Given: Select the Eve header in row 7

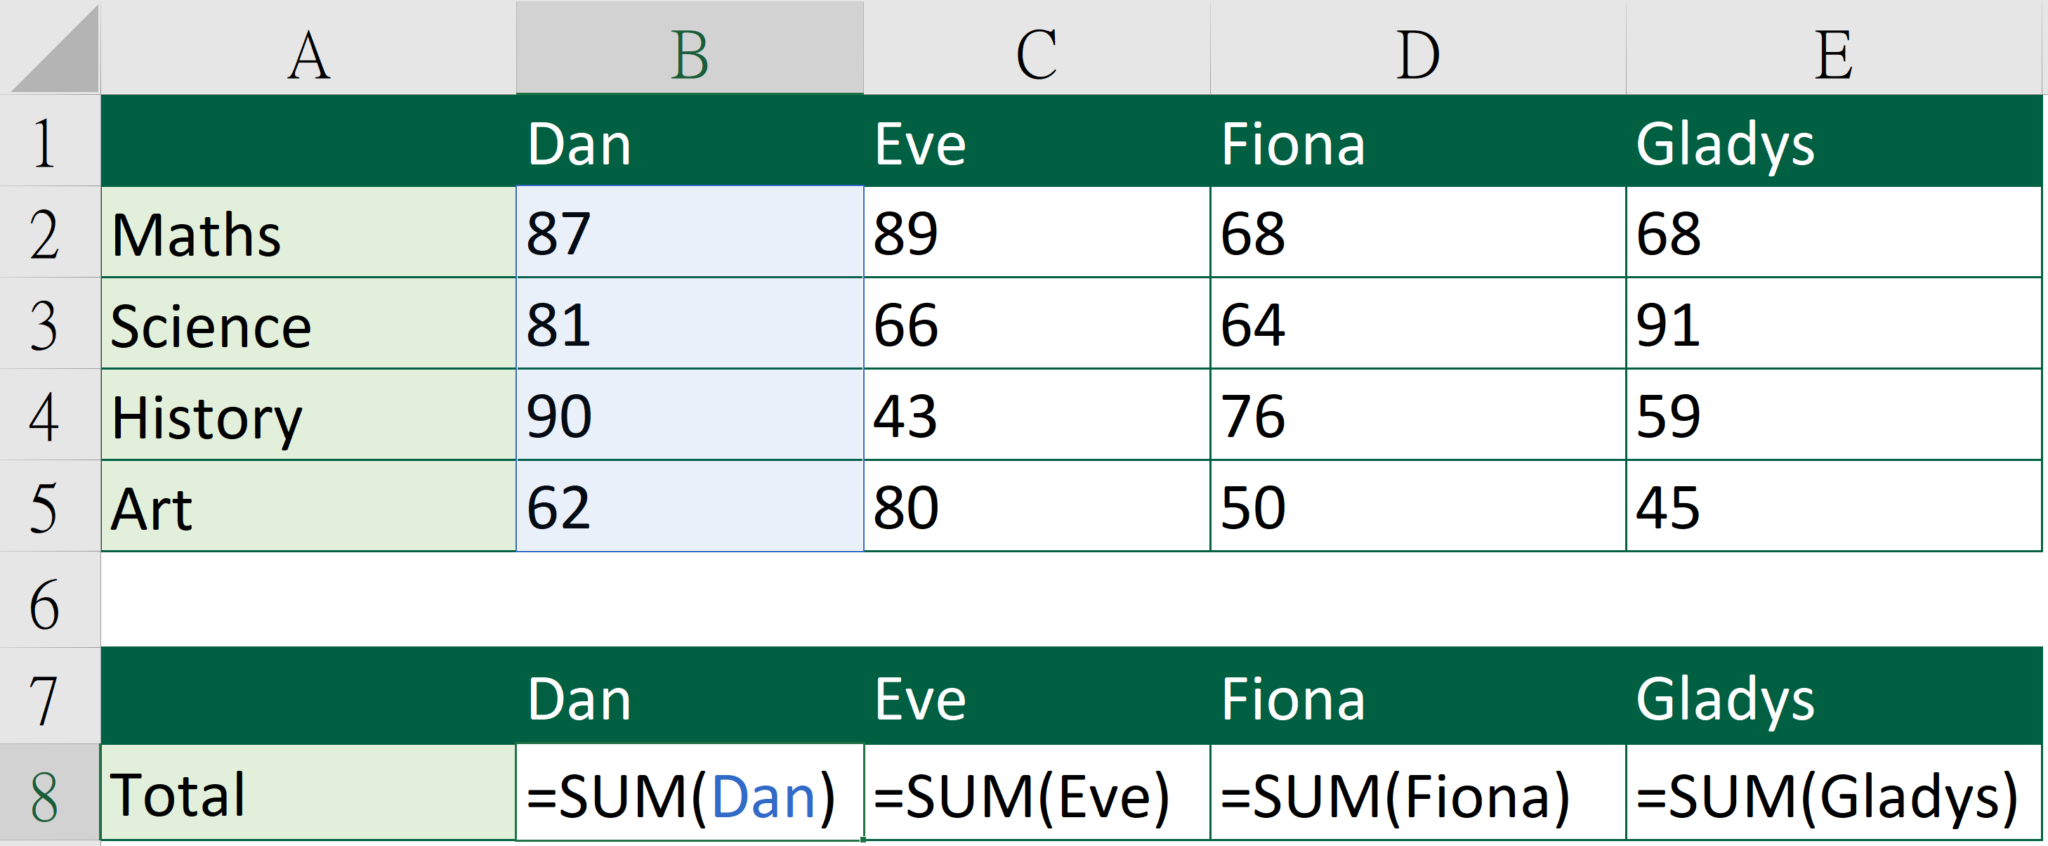Looking at the screenshot, I should [x=1035, y=697].
